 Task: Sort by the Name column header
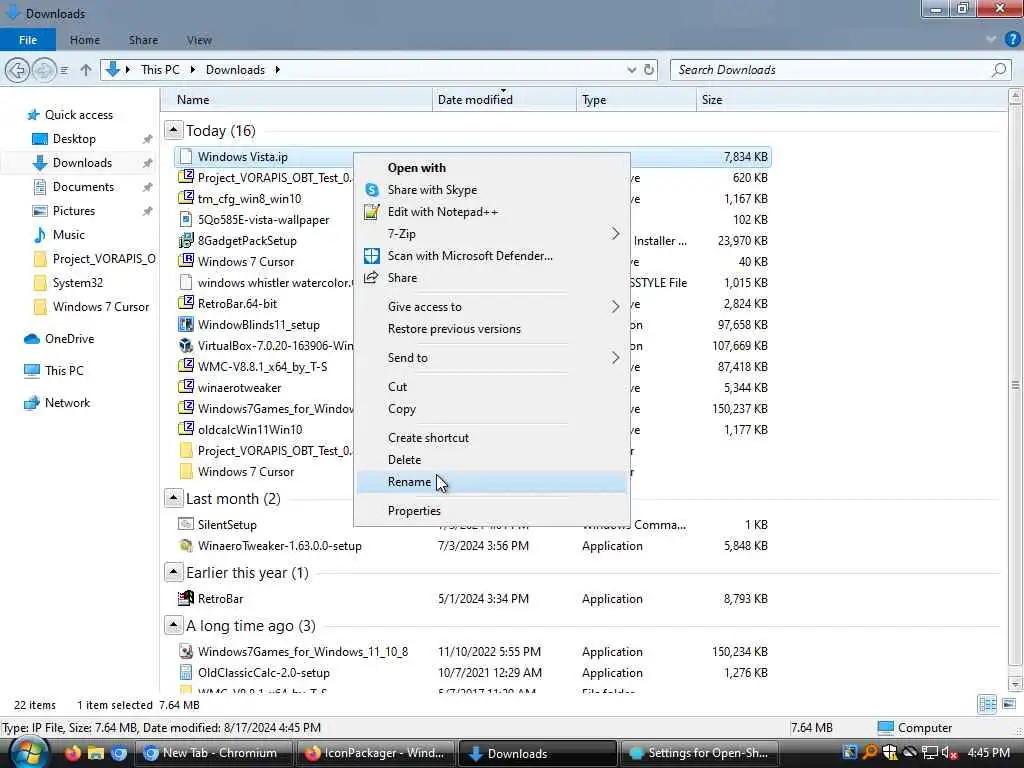coord(296,100)
